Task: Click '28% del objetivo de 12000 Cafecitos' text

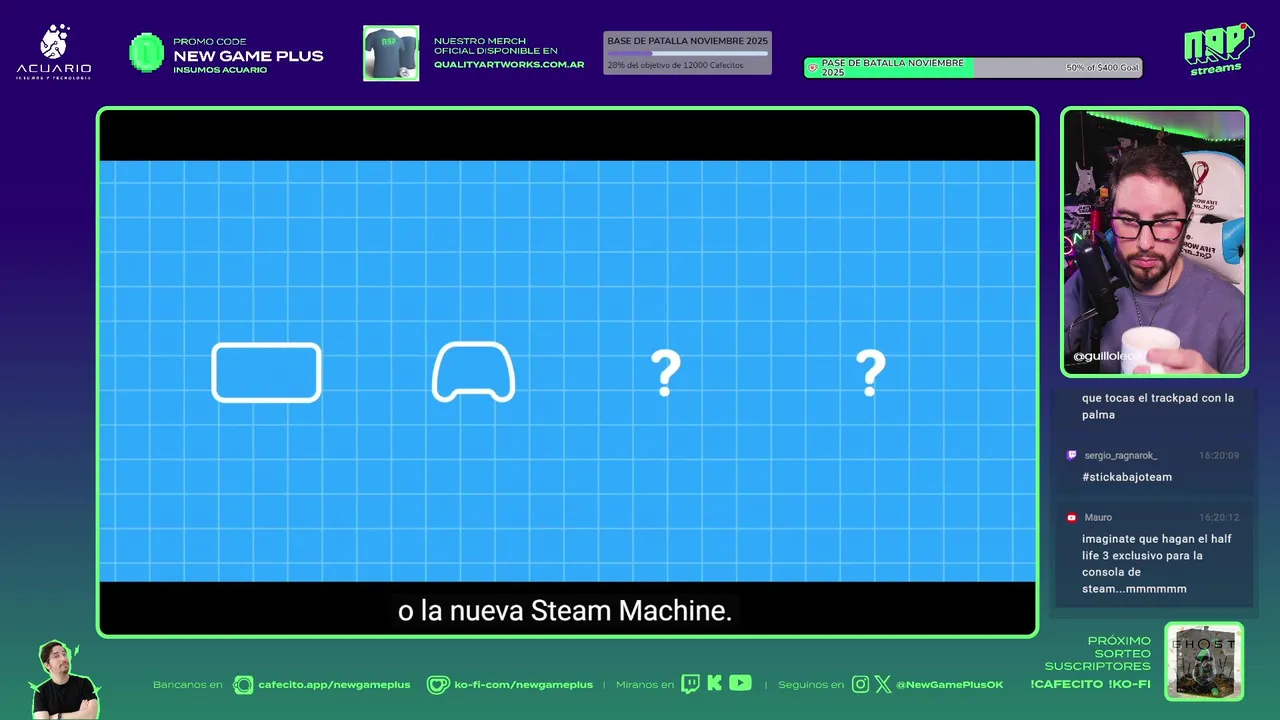Action: click(675, 66)
